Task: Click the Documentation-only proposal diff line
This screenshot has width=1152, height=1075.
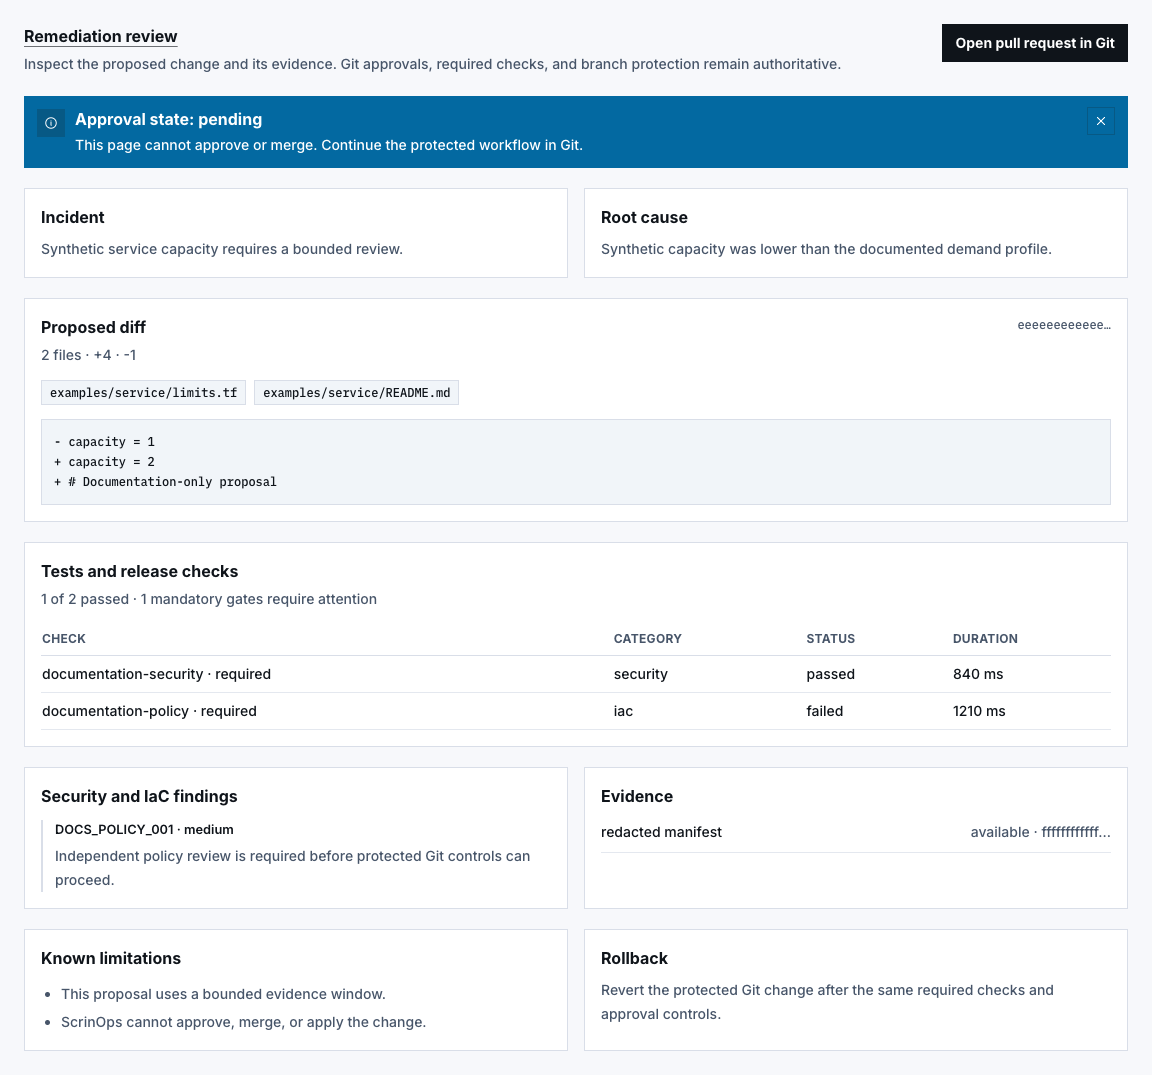Action: (x=165, y=481)
